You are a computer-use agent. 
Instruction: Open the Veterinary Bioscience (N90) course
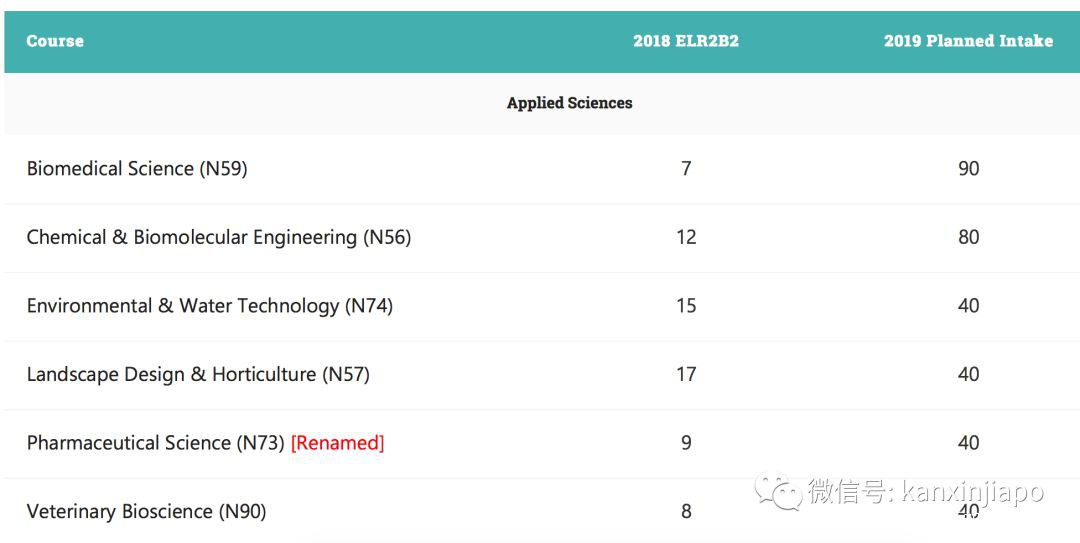click(146, 511)
